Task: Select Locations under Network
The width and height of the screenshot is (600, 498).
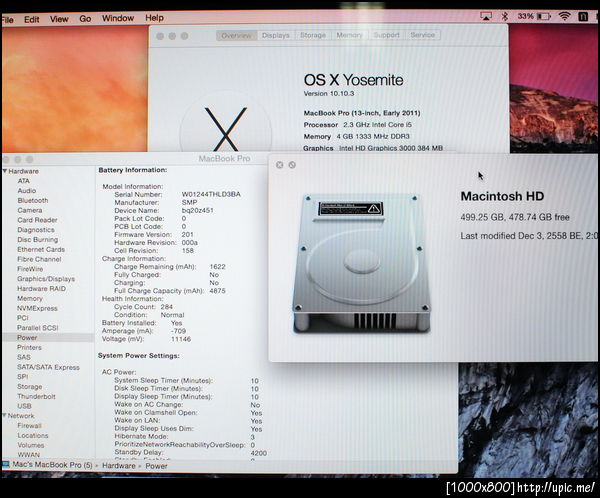Action: click(33, 435)
